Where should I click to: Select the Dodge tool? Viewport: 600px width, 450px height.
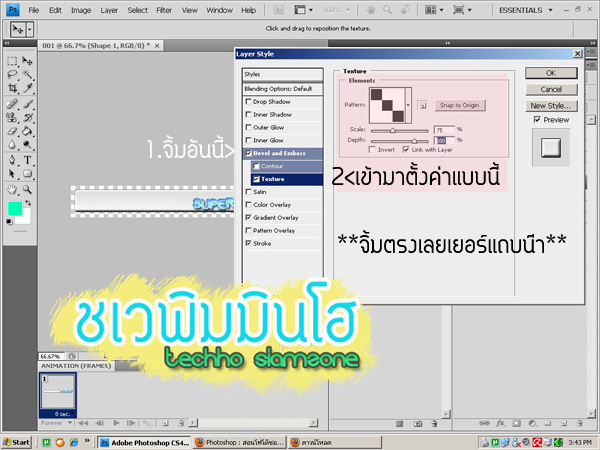pyautogui.click(x=27, y=145)
